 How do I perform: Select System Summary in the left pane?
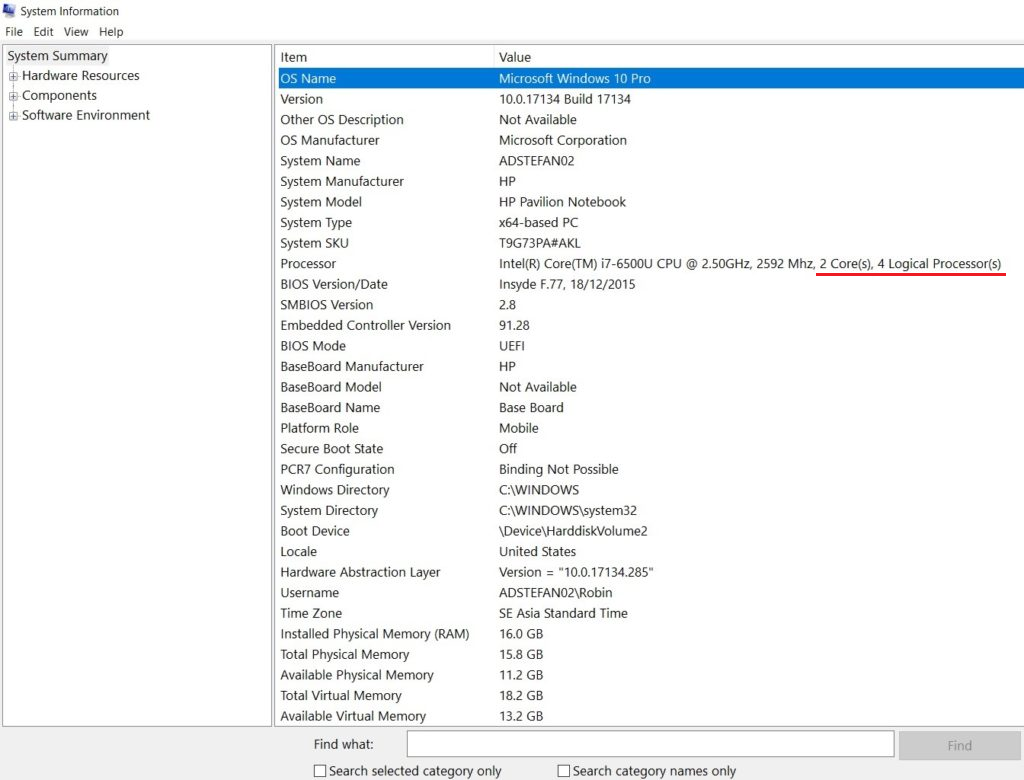coord(57,56)
